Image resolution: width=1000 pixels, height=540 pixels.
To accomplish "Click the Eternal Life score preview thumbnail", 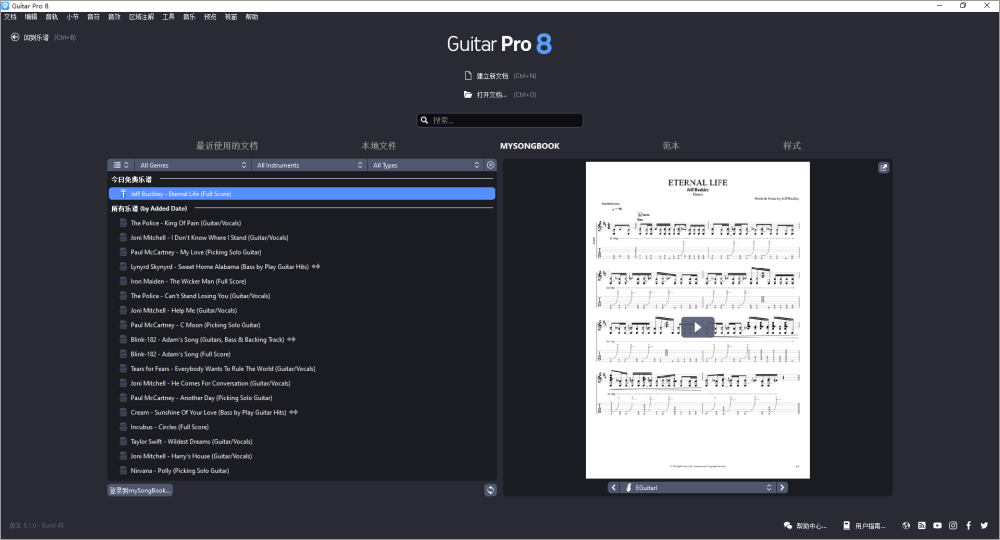I will (698, 320).
